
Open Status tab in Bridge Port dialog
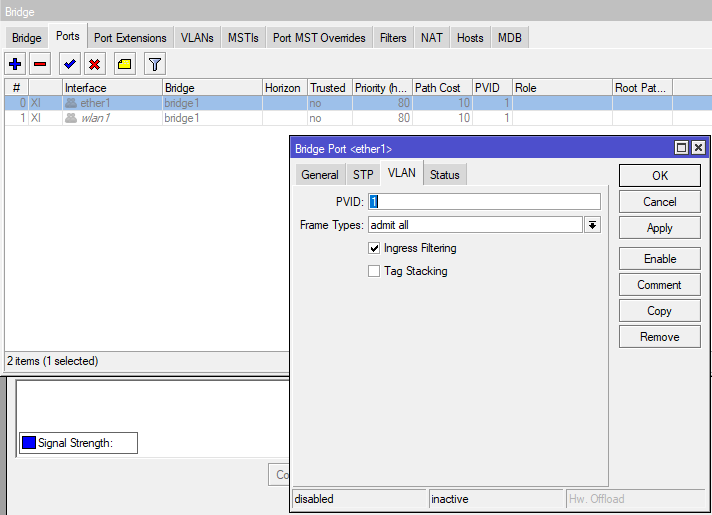click(445, 175)
